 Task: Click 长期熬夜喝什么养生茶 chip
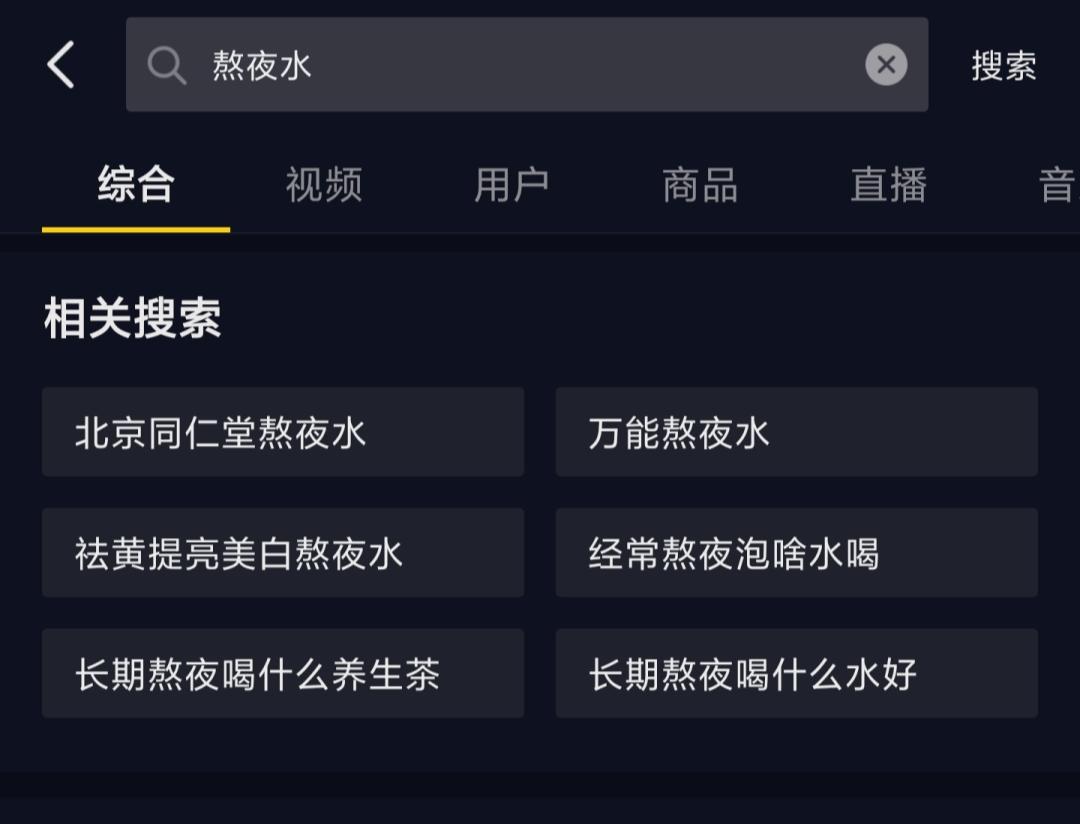283,674
